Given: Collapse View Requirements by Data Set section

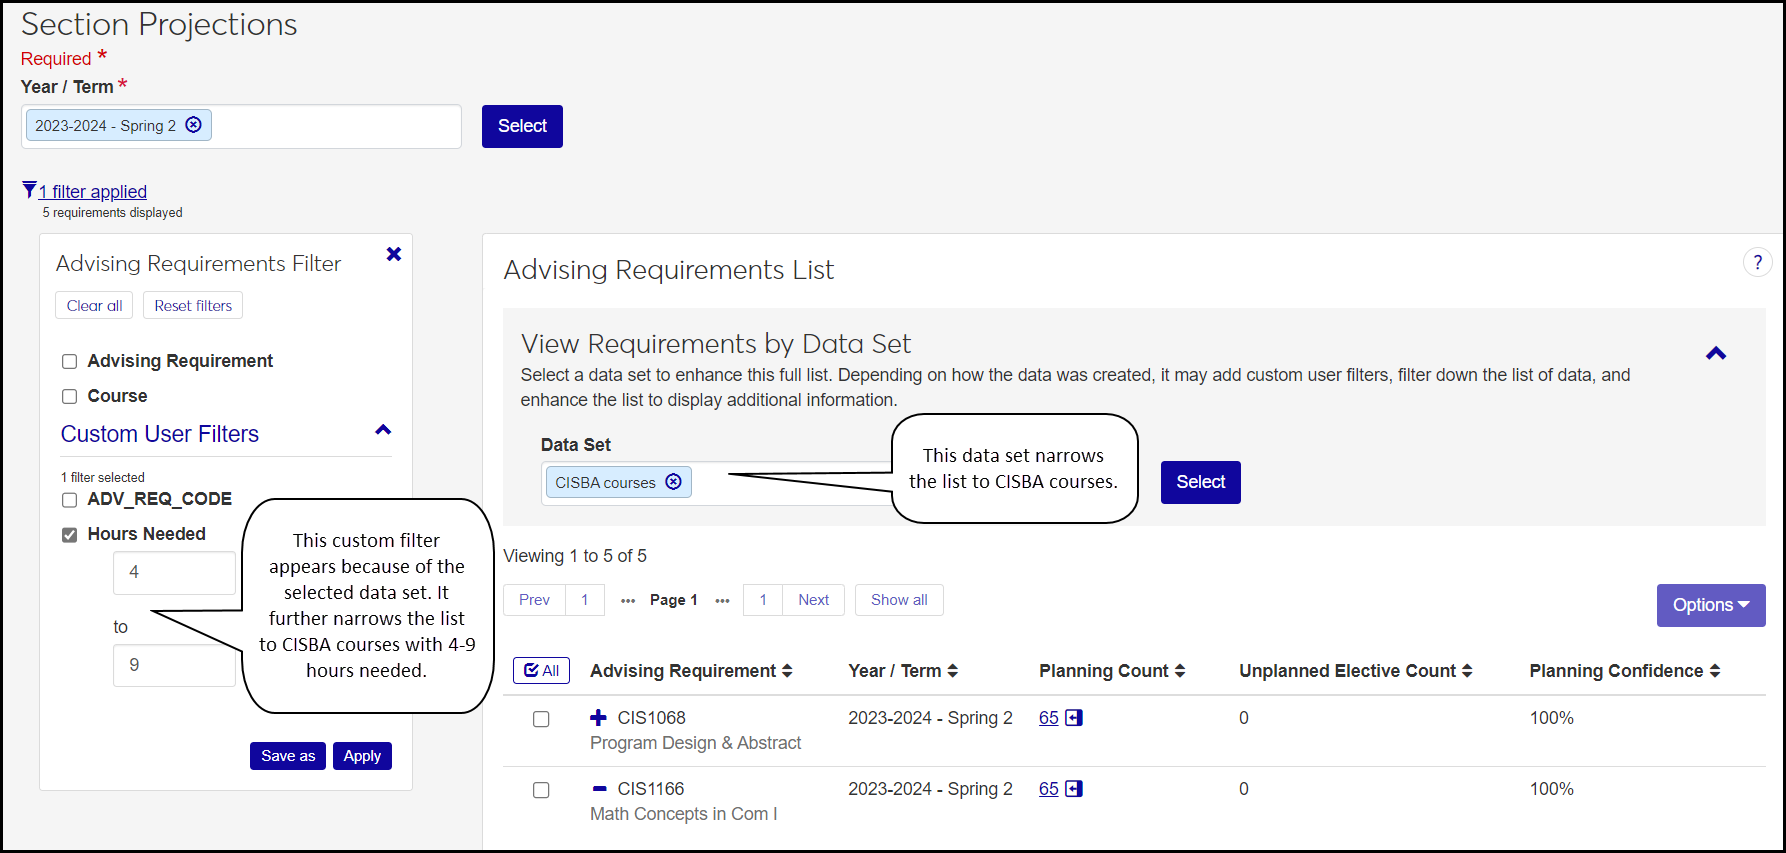Looking at the screenshot, I should pos(1716,354).
